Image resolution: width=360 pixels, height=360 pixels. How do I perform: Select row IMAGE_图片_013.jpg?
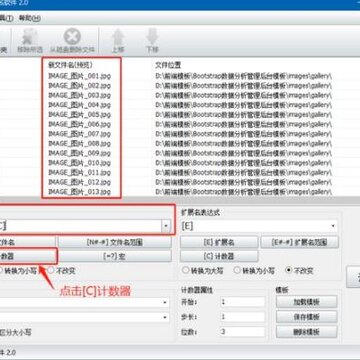pos(79,192)
